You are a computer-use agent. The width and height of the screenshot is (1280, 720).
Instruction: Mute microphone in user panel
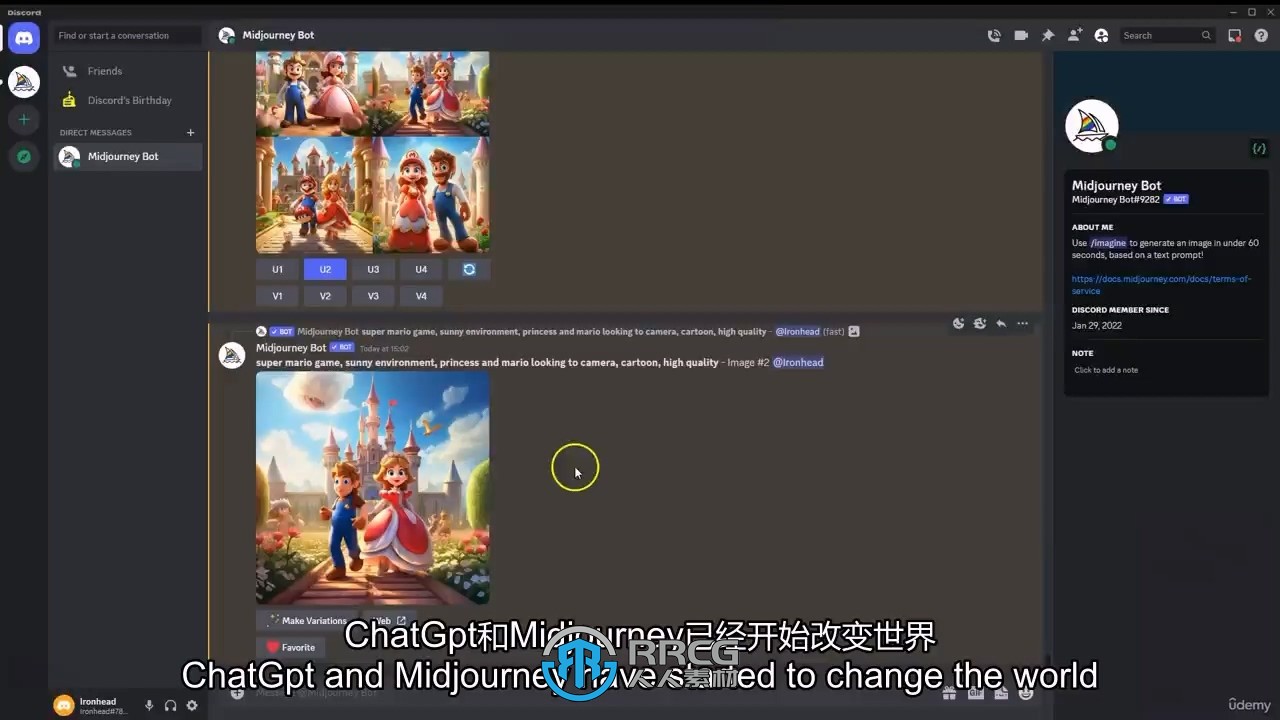point(149,705)
